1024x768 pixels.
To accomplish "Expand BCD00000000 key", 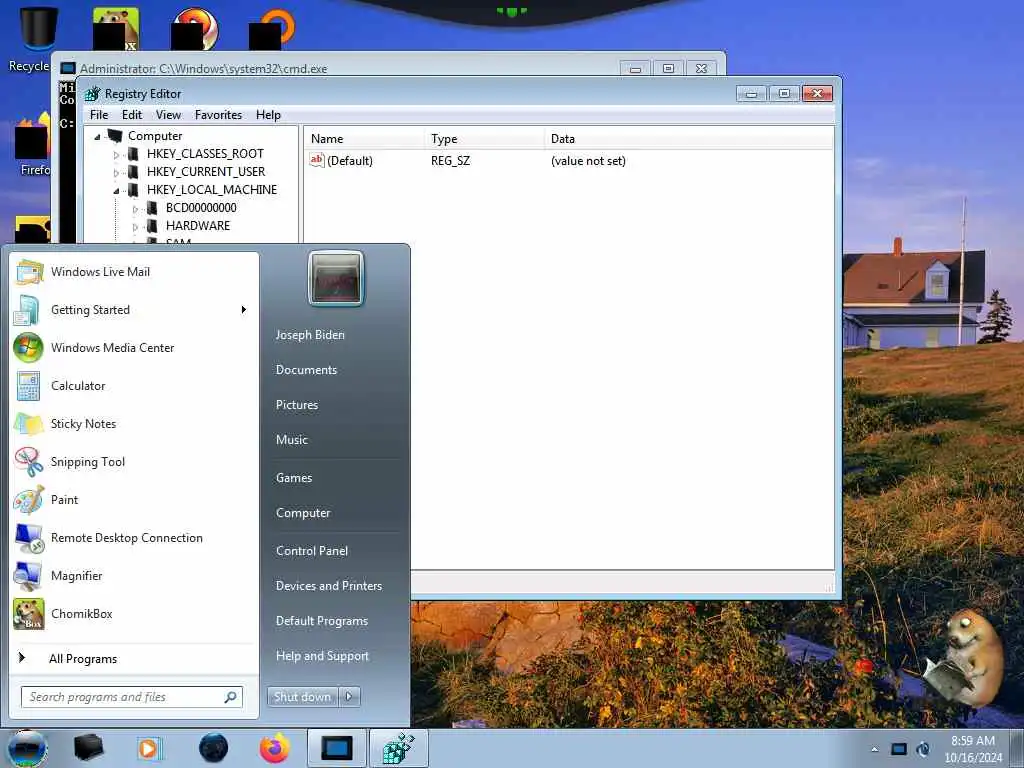I will click(x=135, y=209).
